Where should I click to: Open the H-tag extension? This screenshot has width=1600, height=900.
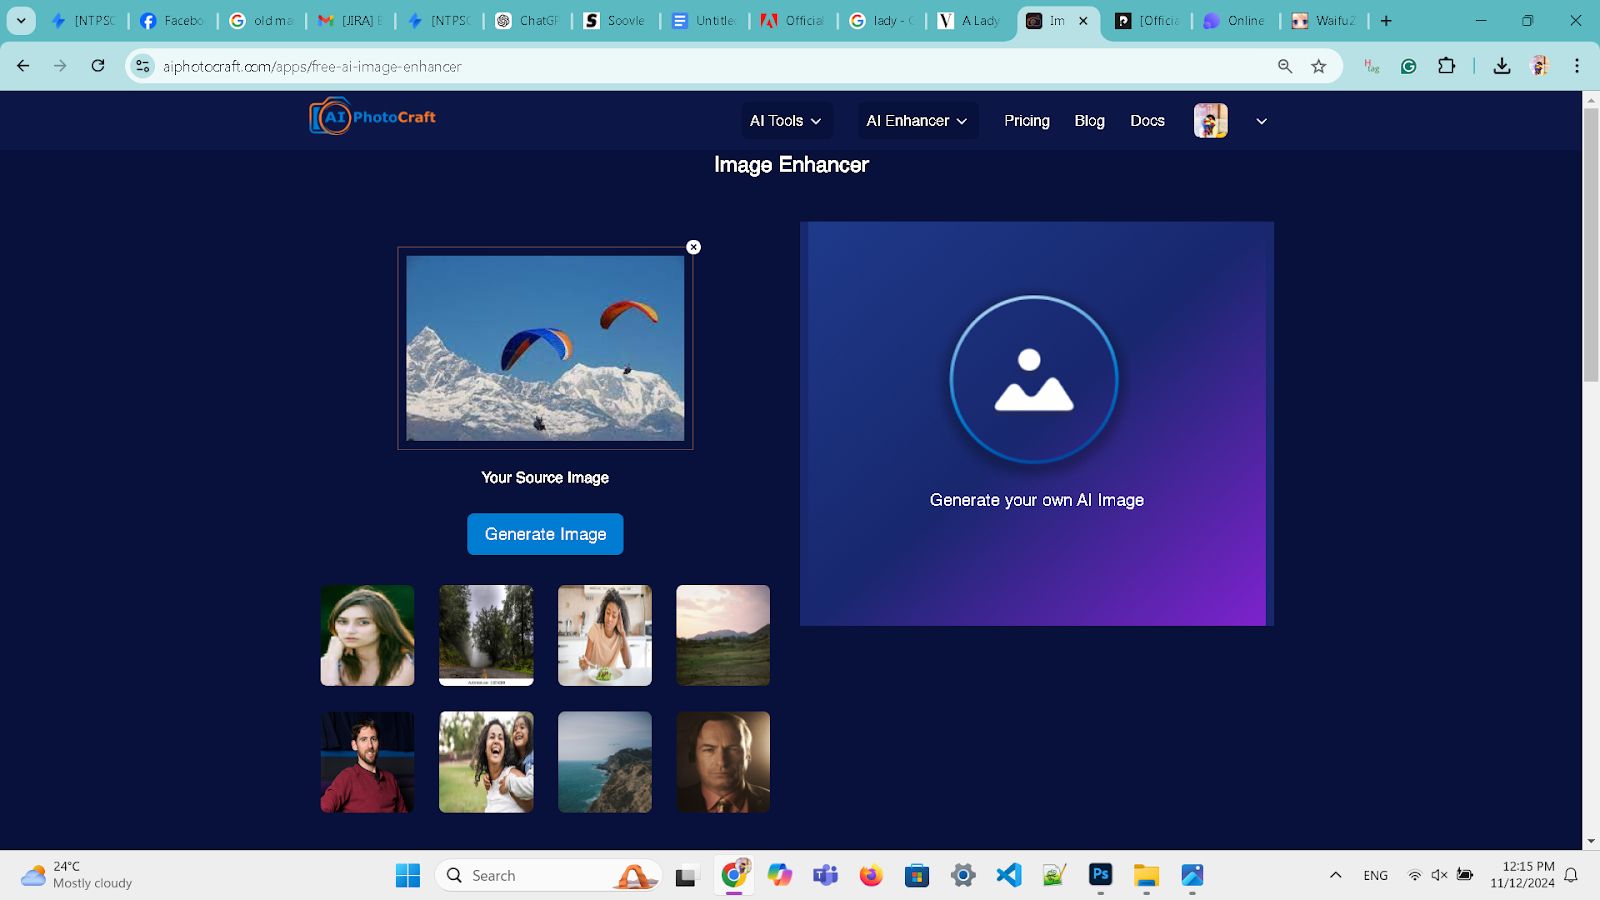[1372, 66]
